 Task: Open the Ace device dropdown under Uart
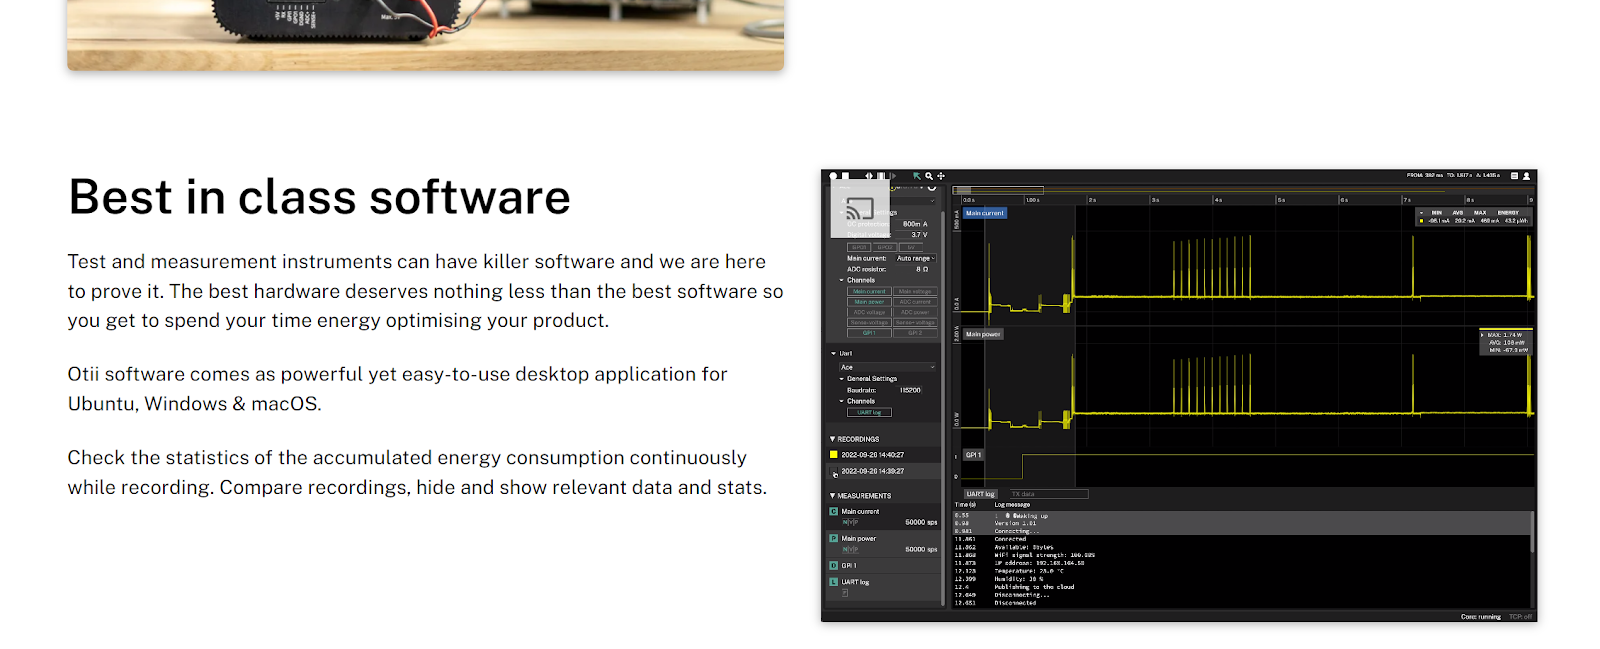[887, 367]
